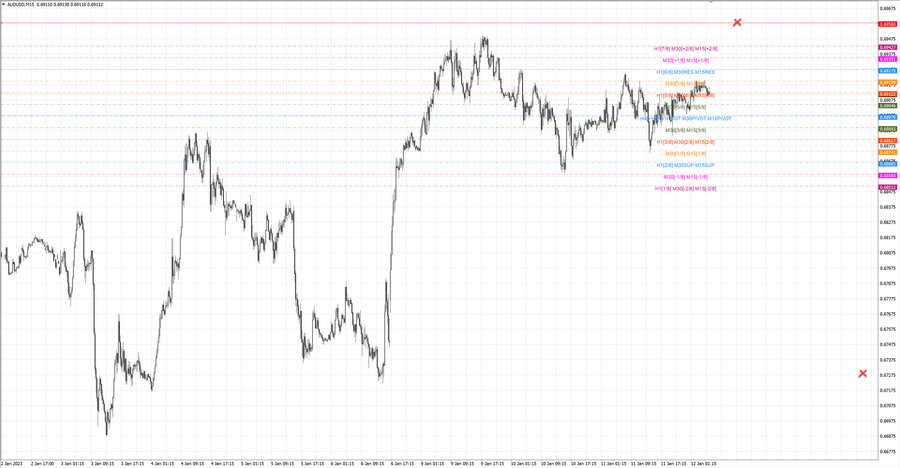Click the 0.66775 value on price scale
The width and height of the screenshot is (900, 468).
point(888,451)
